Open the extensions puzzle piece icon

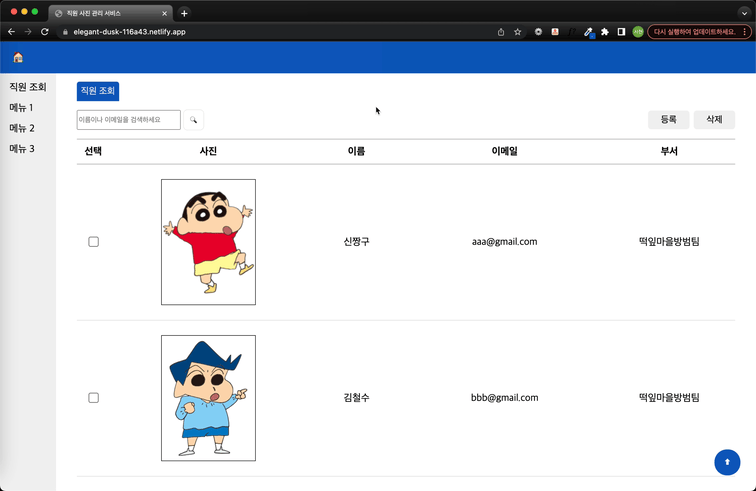[605, 32]
